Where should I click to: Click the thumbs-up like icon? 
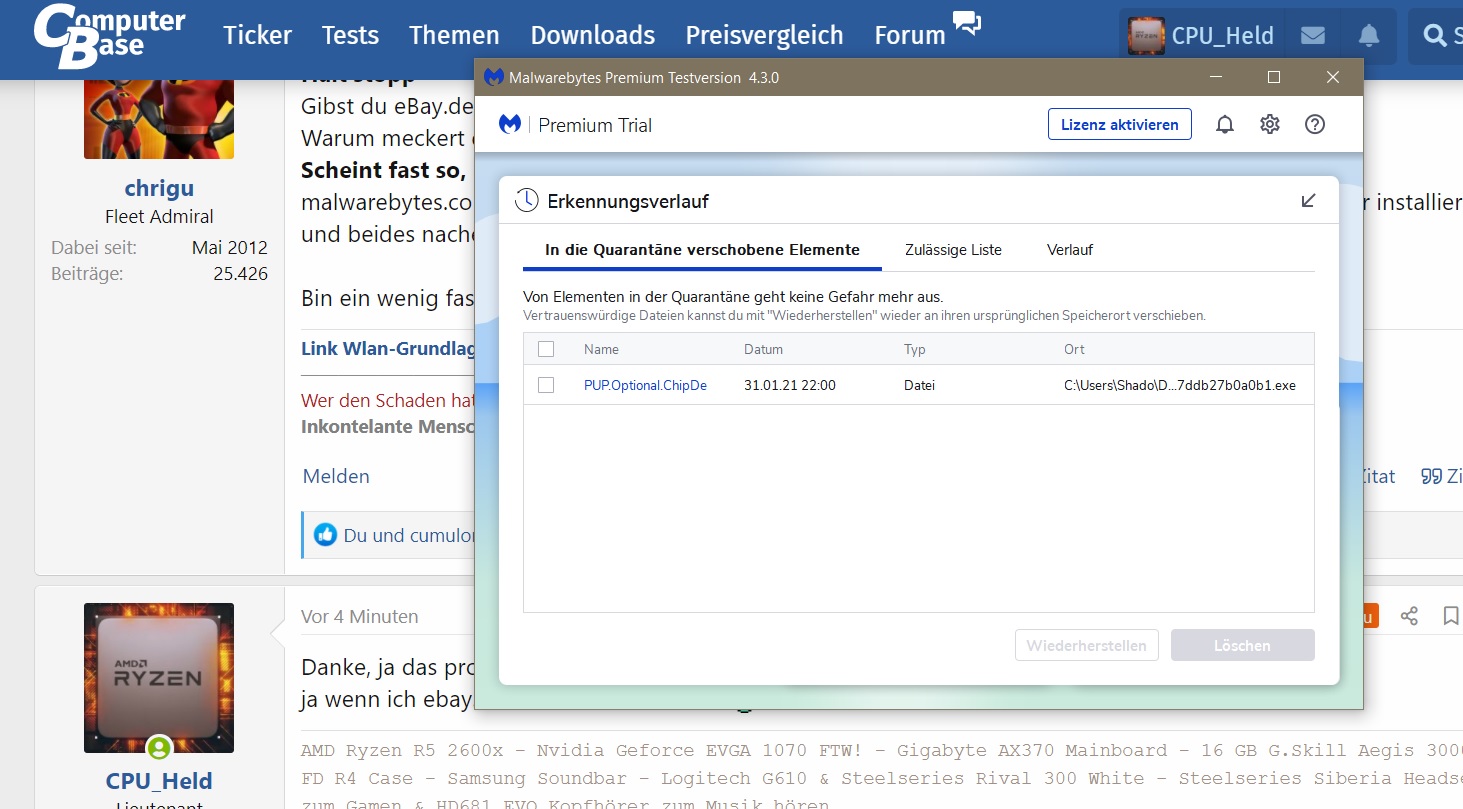coord(325,535)
